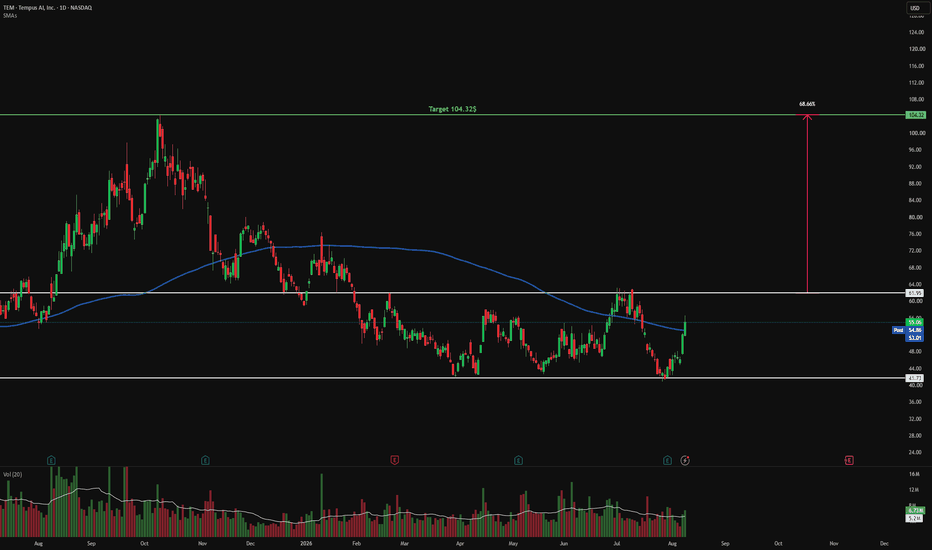Open the red earnings marker near late February

394,460
